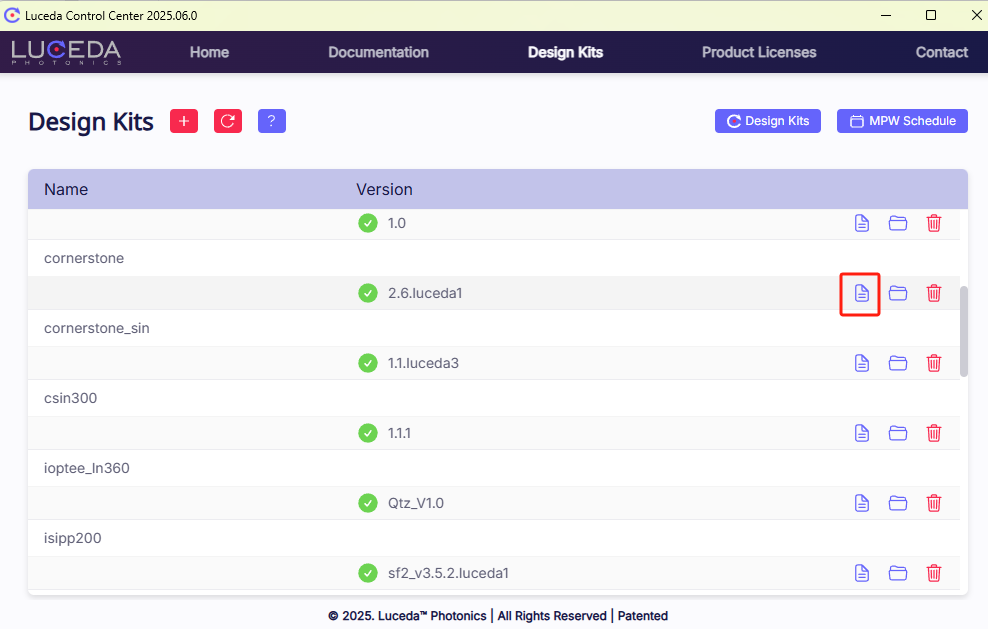The width and height of the screenshot is (988, 629).
Task: Maximize the Luceda Control Center window
Action: coord(931,15)
